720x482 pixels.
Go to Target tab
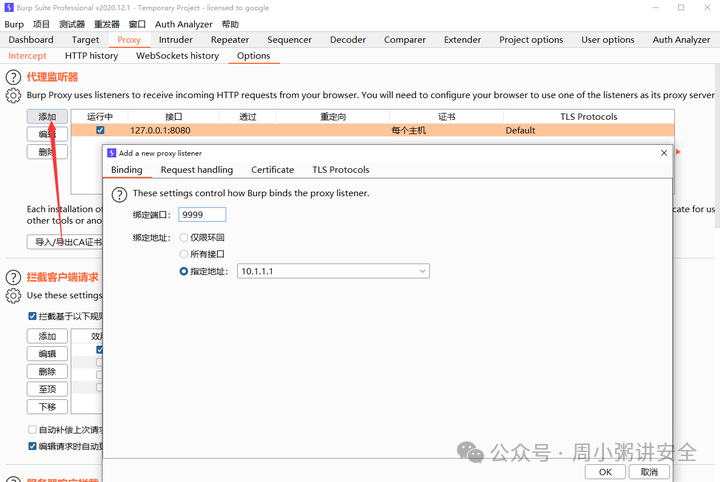pos(85,40)
